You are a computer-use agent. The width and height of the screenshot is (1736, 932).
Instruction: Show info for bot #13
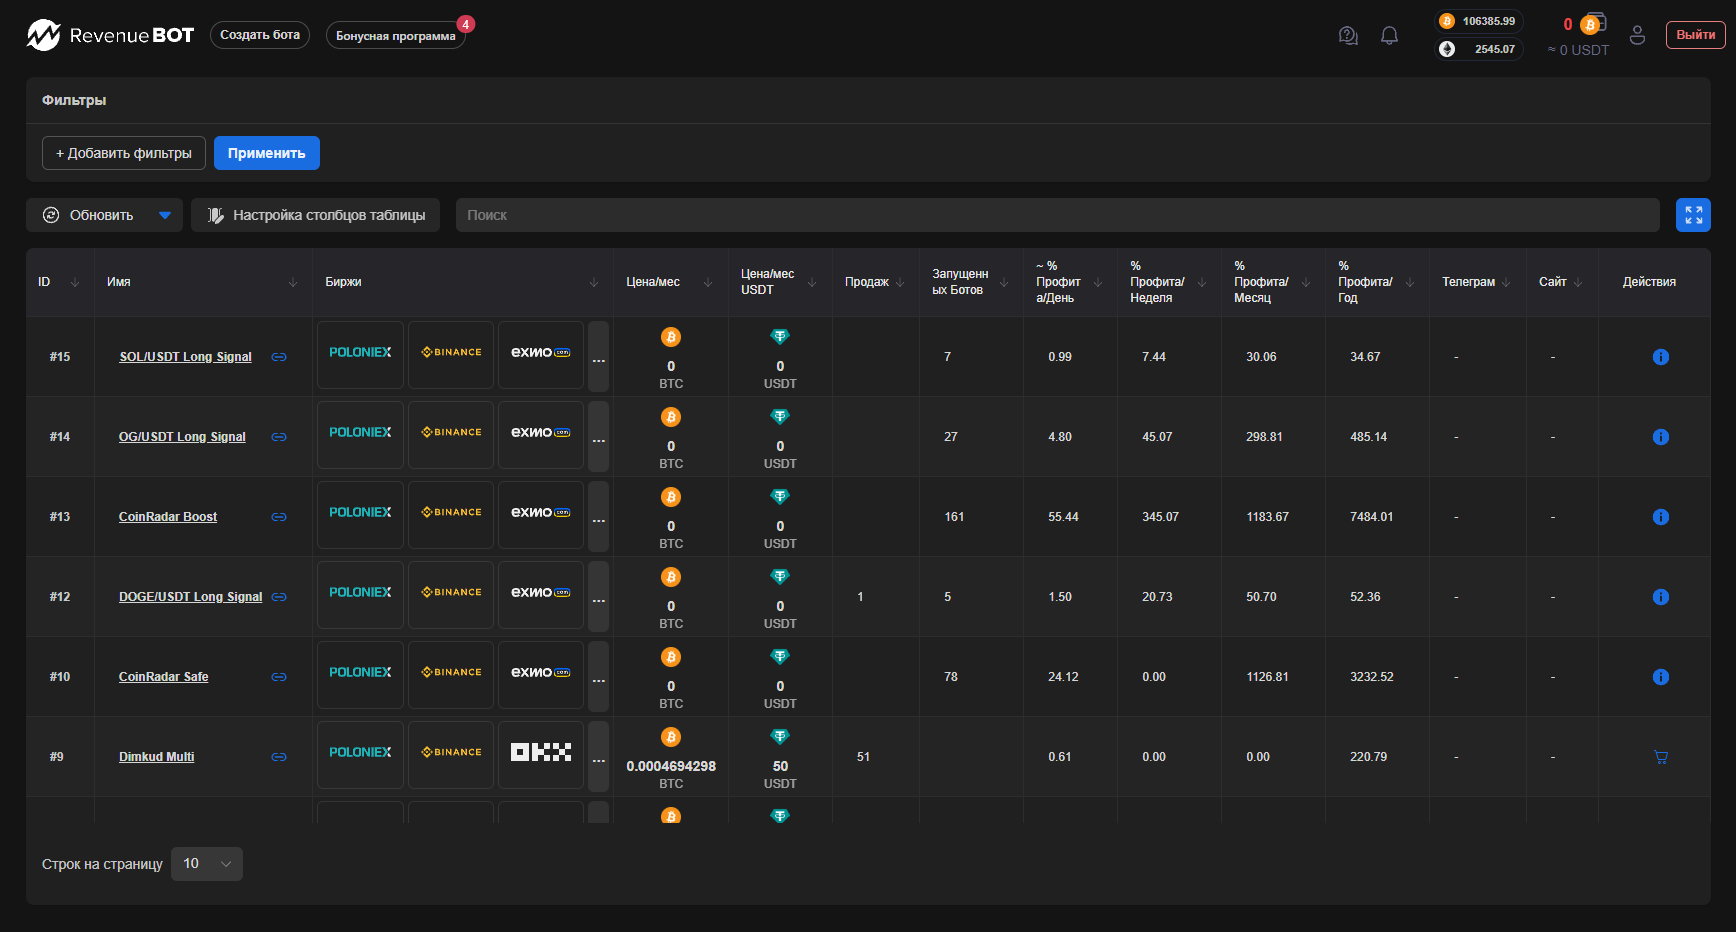click(x=1661, y=517)
